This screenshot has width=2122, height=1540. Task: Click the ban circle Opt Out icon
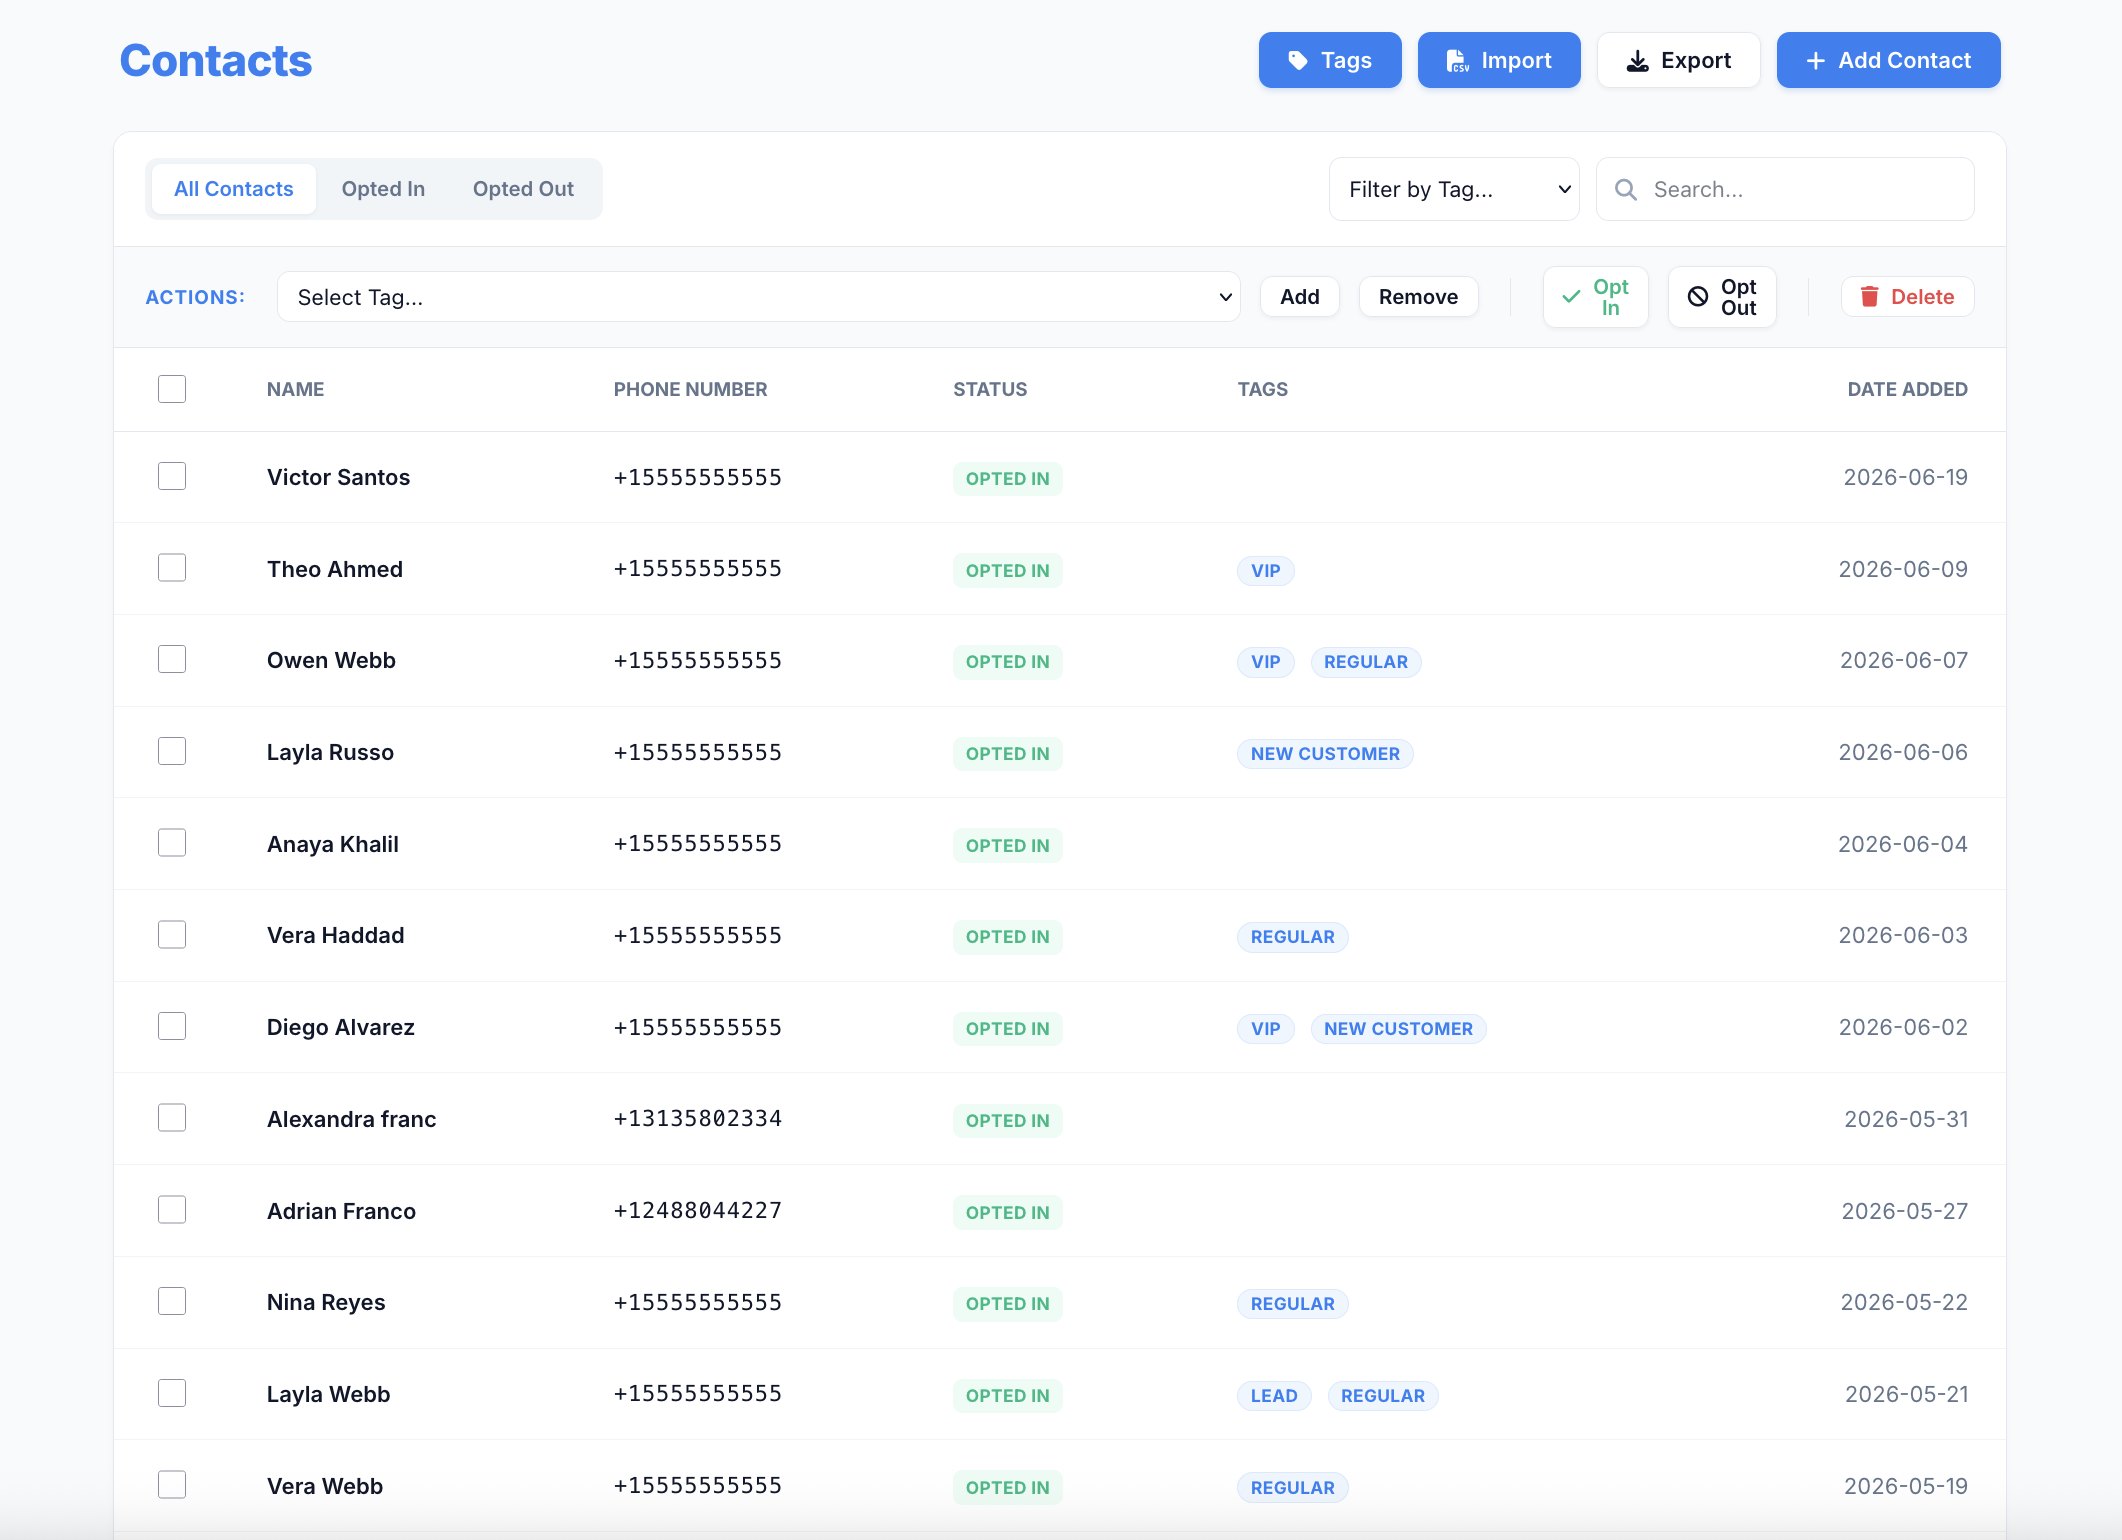tap(1698, 297)
